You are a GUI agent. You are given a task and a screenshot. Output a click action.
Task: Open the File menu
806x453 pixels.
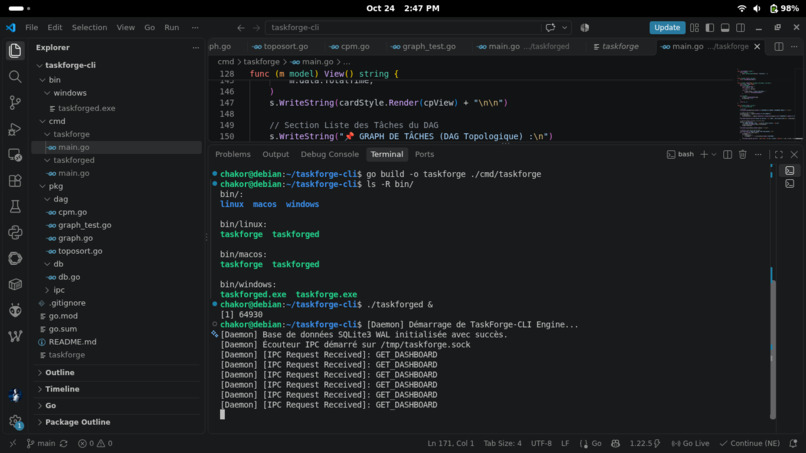click(x=31, y=28)
